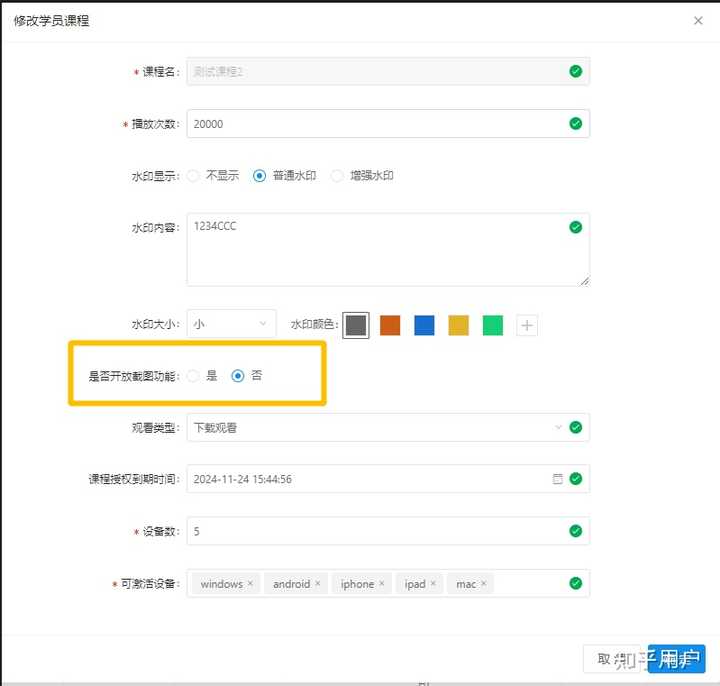Choose the orange watermark color swatch
The height and width of the screenshot is (686, 720).
click(390, 325)
